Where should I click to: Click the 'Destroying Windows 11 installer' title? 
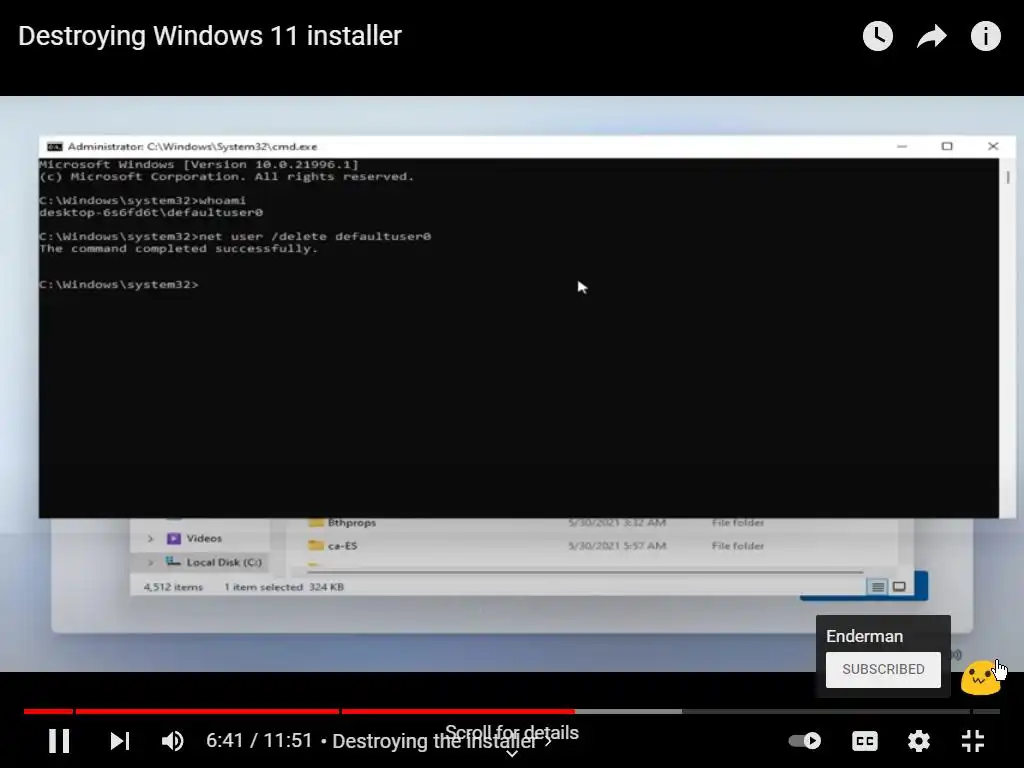click(x=210, y=36)
